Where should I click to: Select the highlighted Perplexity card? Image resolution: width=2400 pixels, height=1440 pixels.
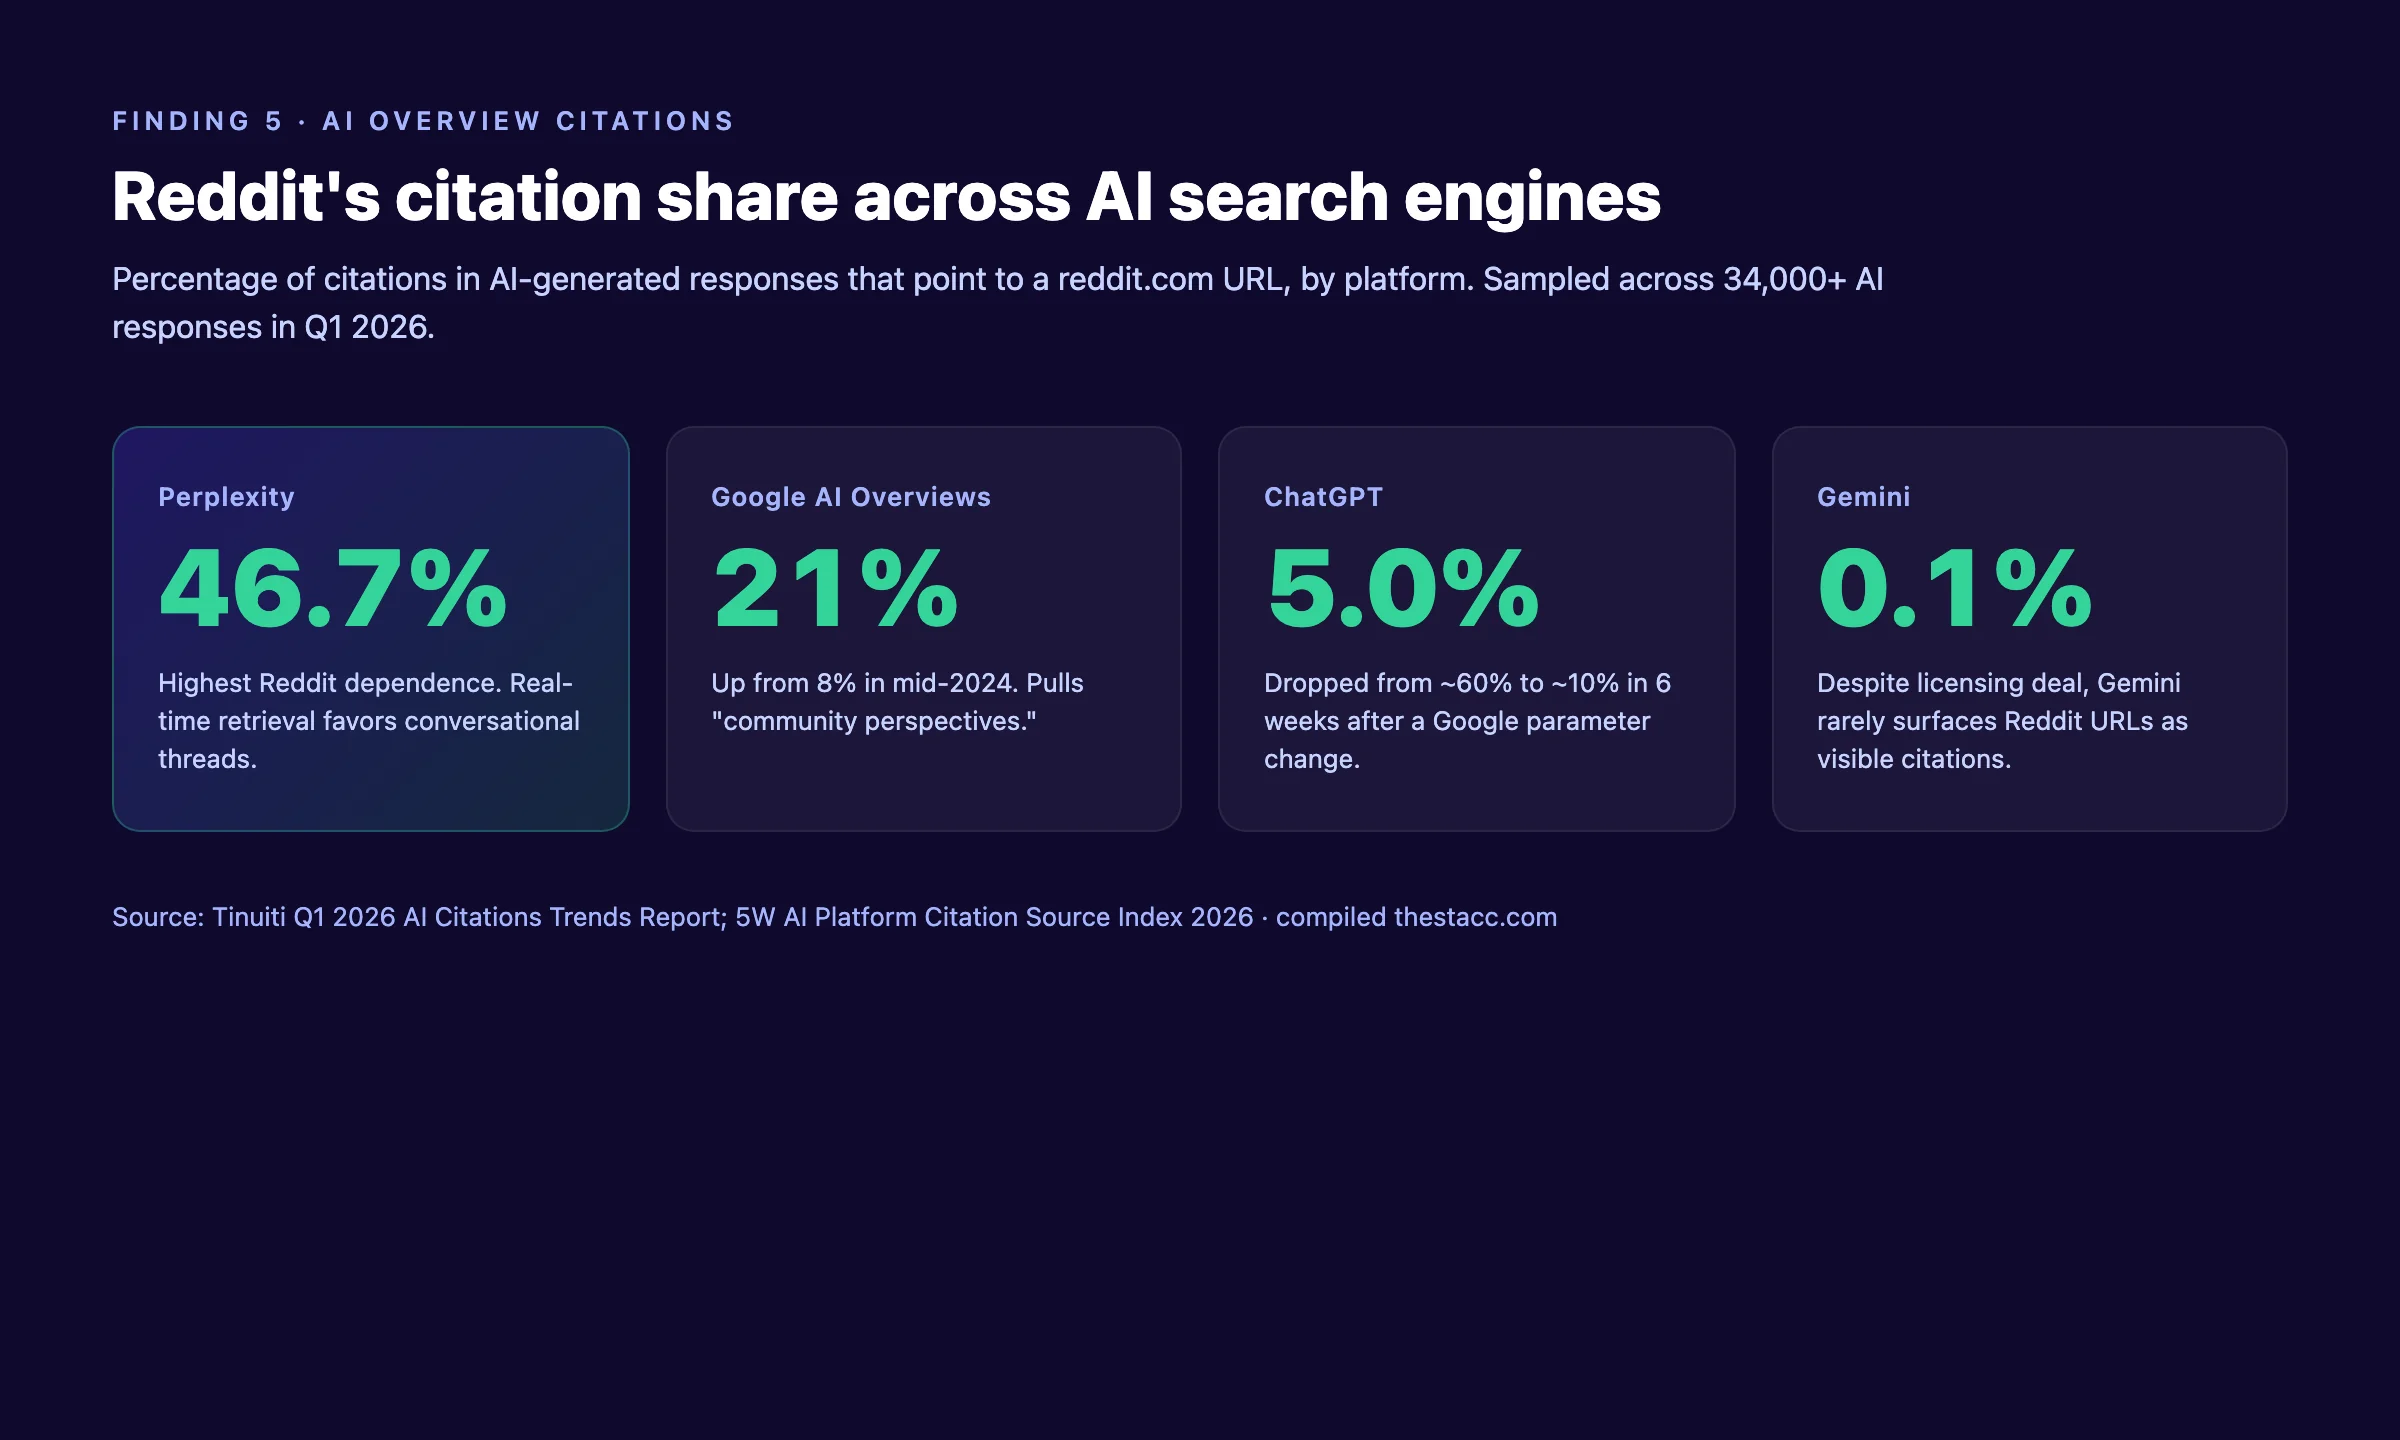tap(371, 629)
